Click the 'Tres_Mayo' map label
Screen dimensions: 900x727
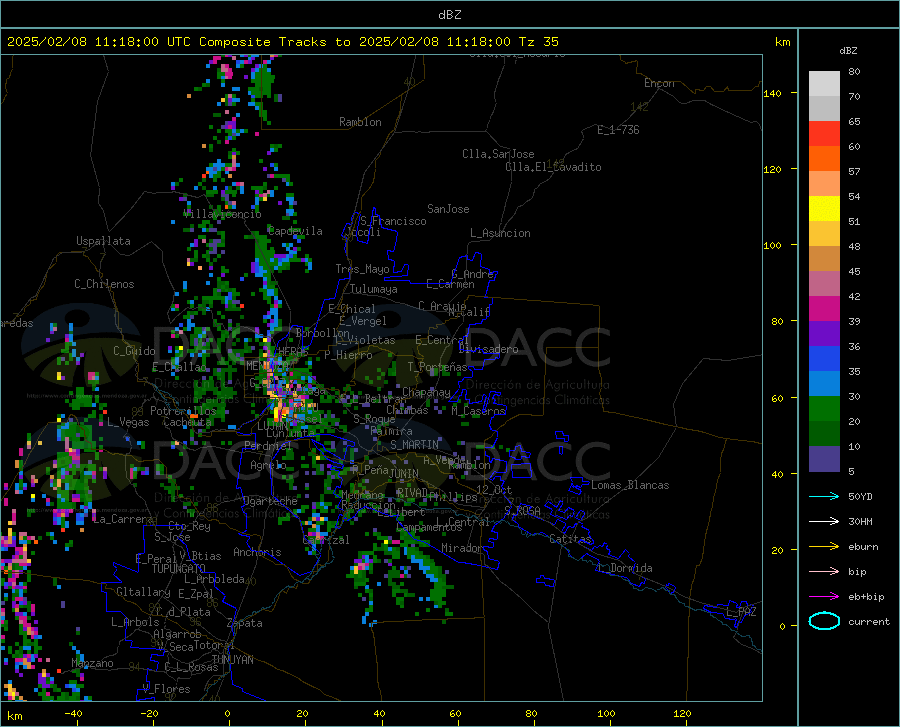tap(362, 269)
